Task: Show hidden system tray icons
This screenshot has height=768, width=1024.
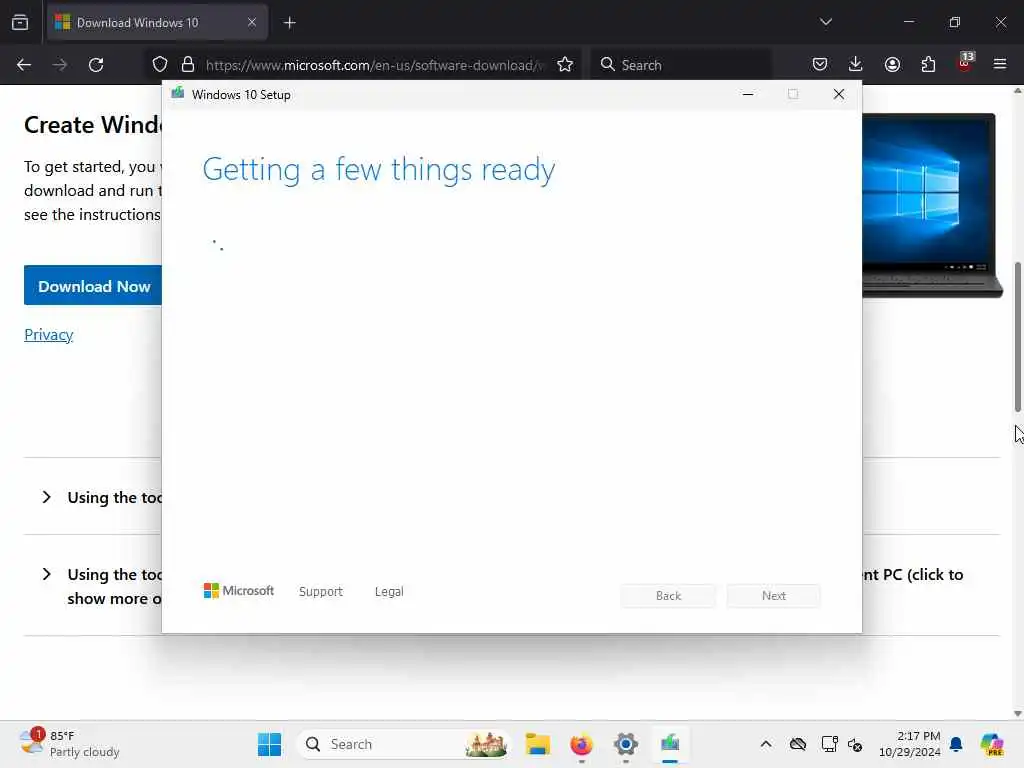Action: click(x=766, y=744)
